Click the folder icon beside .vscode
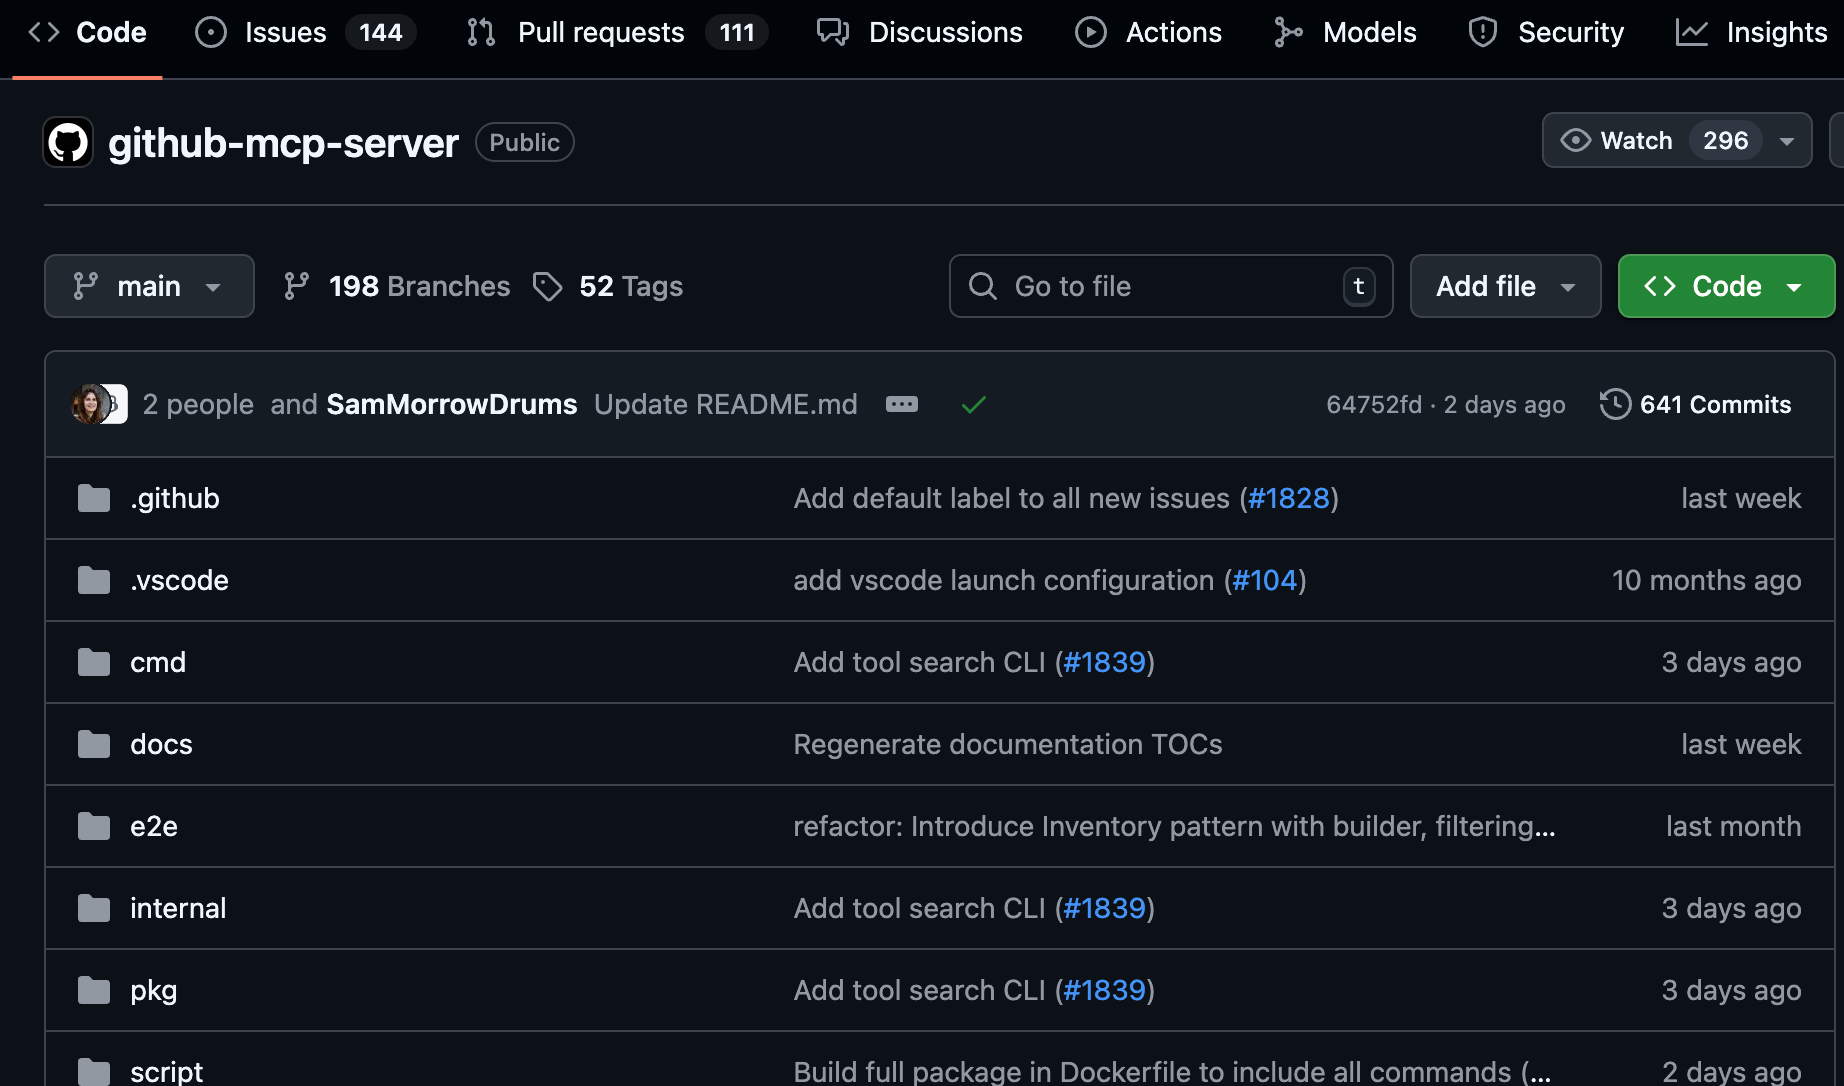Screen dimensions: 1844x1086 [x=94, y=580]
